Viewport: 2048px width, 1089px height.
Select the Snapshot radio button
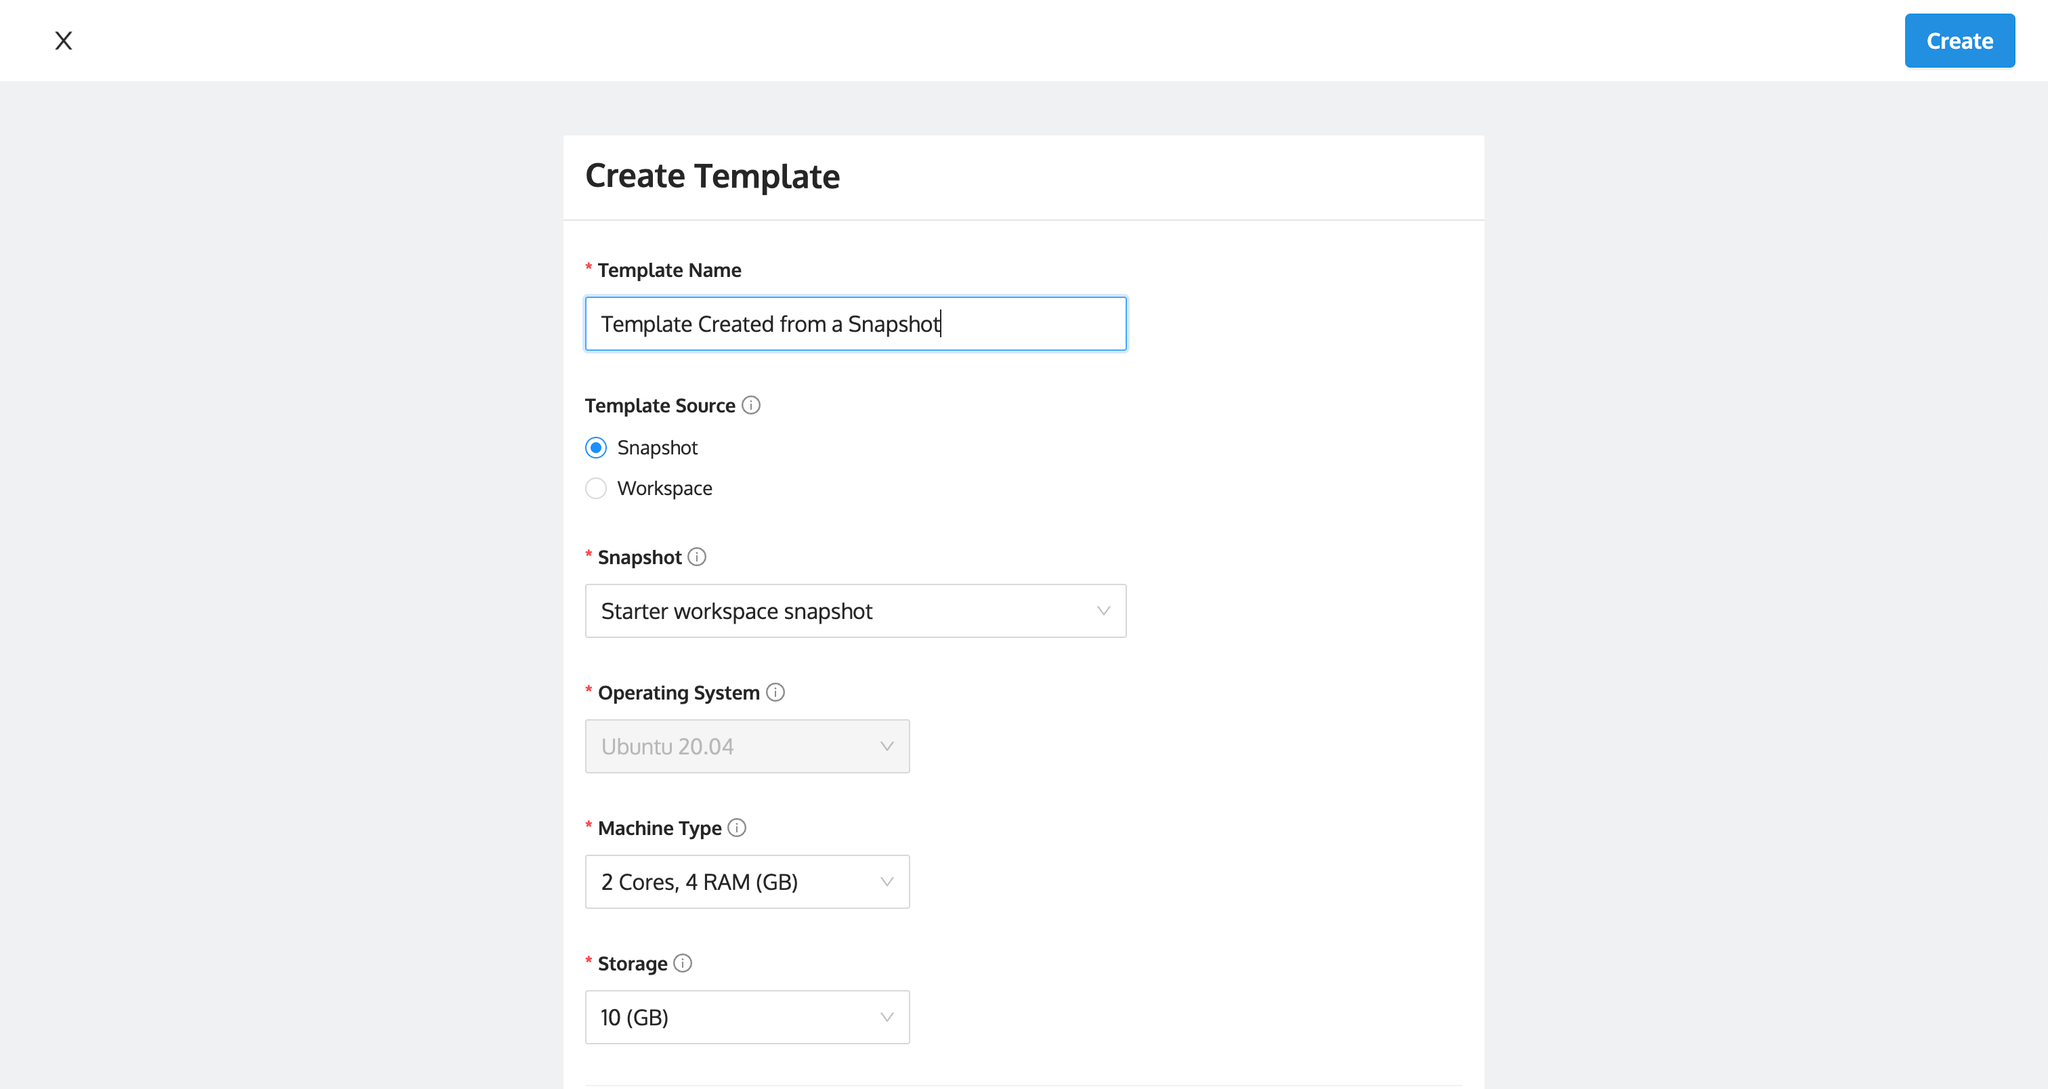point(596,447)
